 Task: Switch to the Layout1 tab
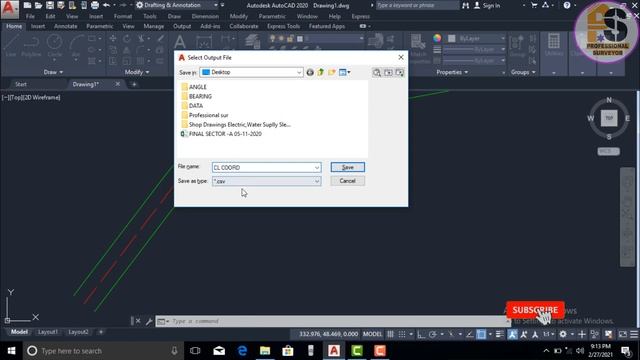pos(48,332)
